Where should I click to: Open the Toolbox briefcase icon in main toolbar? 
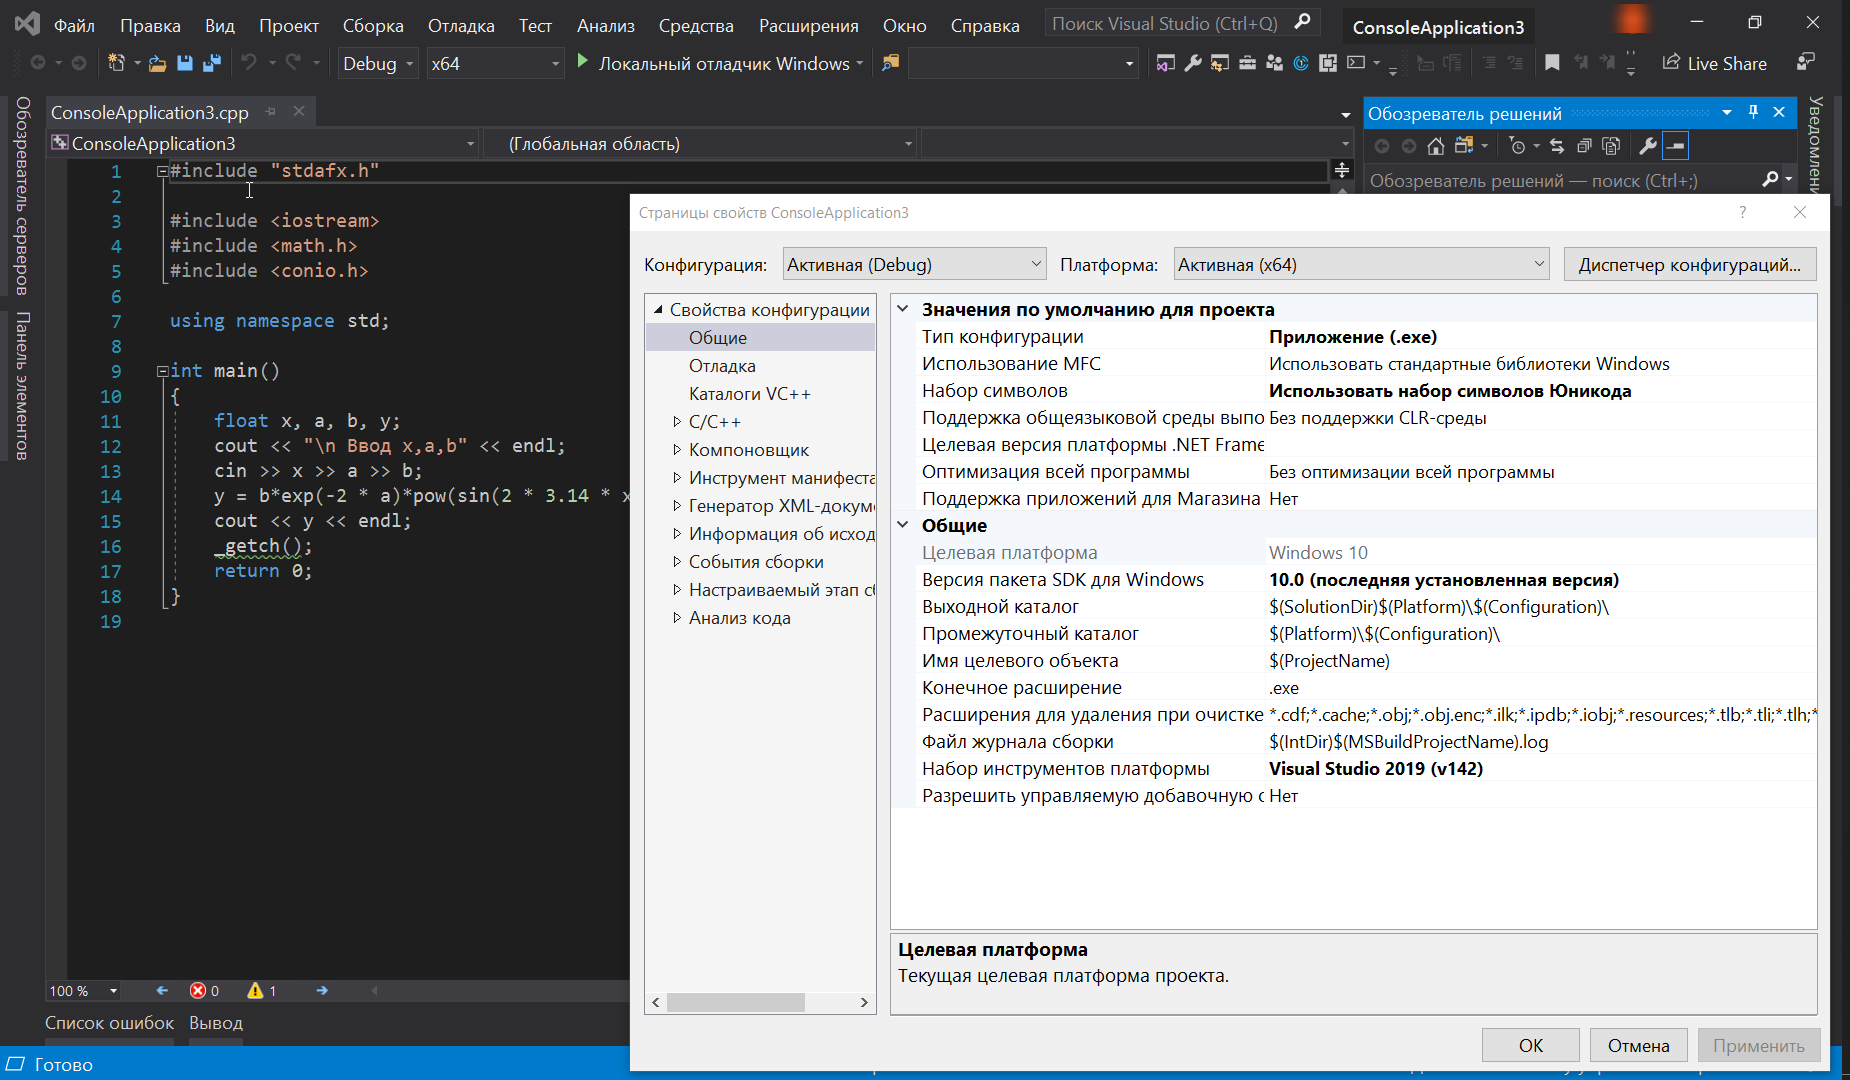coord(1247,63)
